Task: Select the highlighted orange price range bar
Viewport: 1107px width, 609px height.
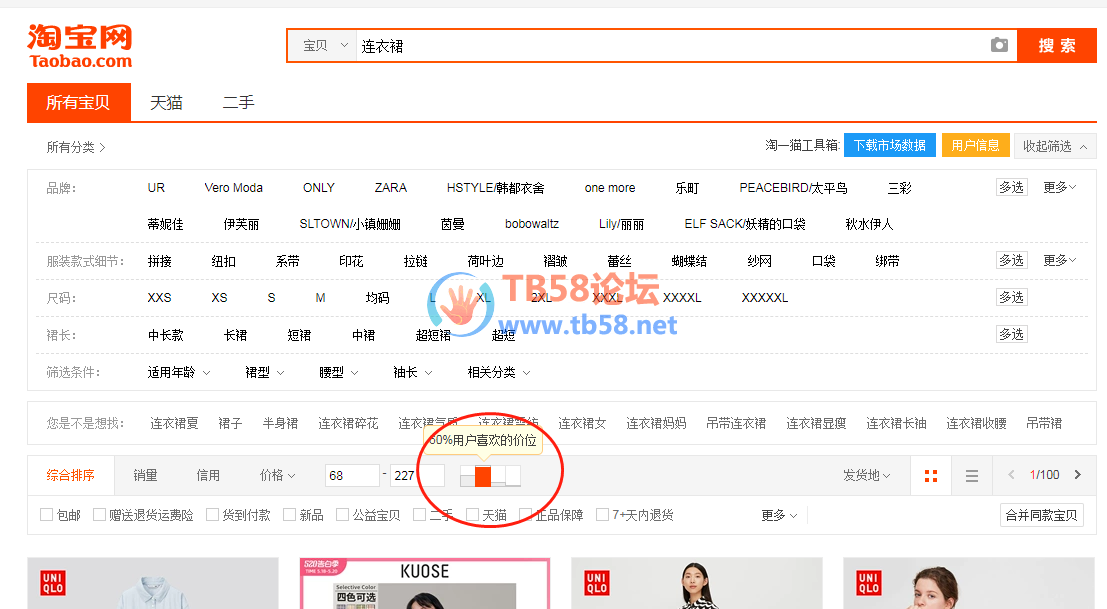Action: tap(483, 476)
